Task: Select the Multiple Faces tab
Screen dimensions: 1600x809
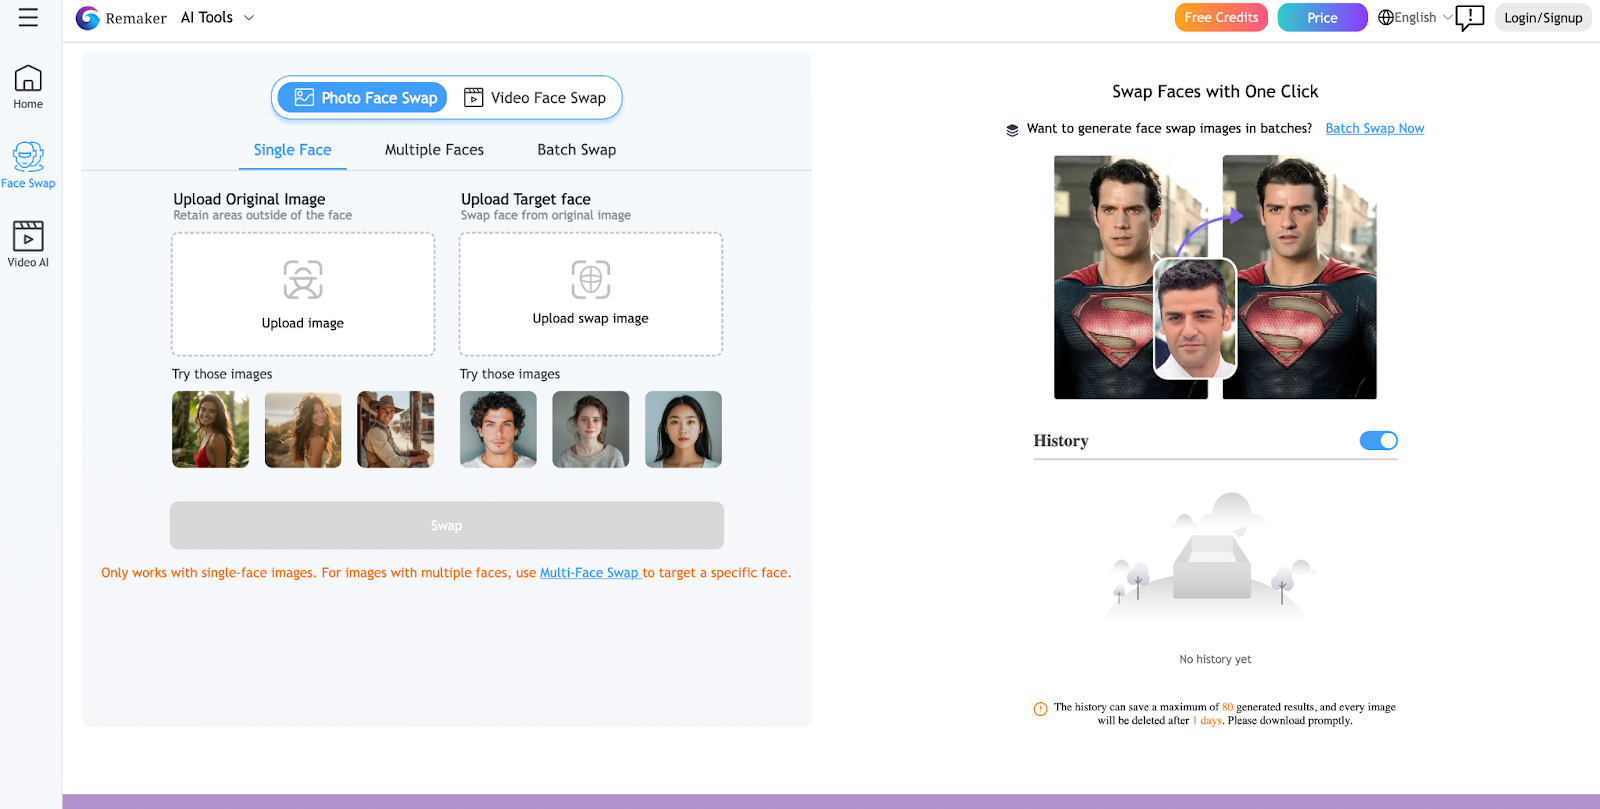Action: pos(434,150)
